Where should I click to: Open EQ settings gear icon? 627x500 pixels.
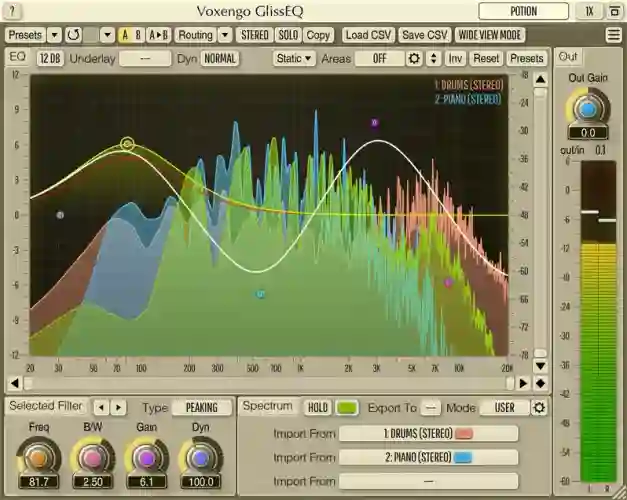click(414, 59)
